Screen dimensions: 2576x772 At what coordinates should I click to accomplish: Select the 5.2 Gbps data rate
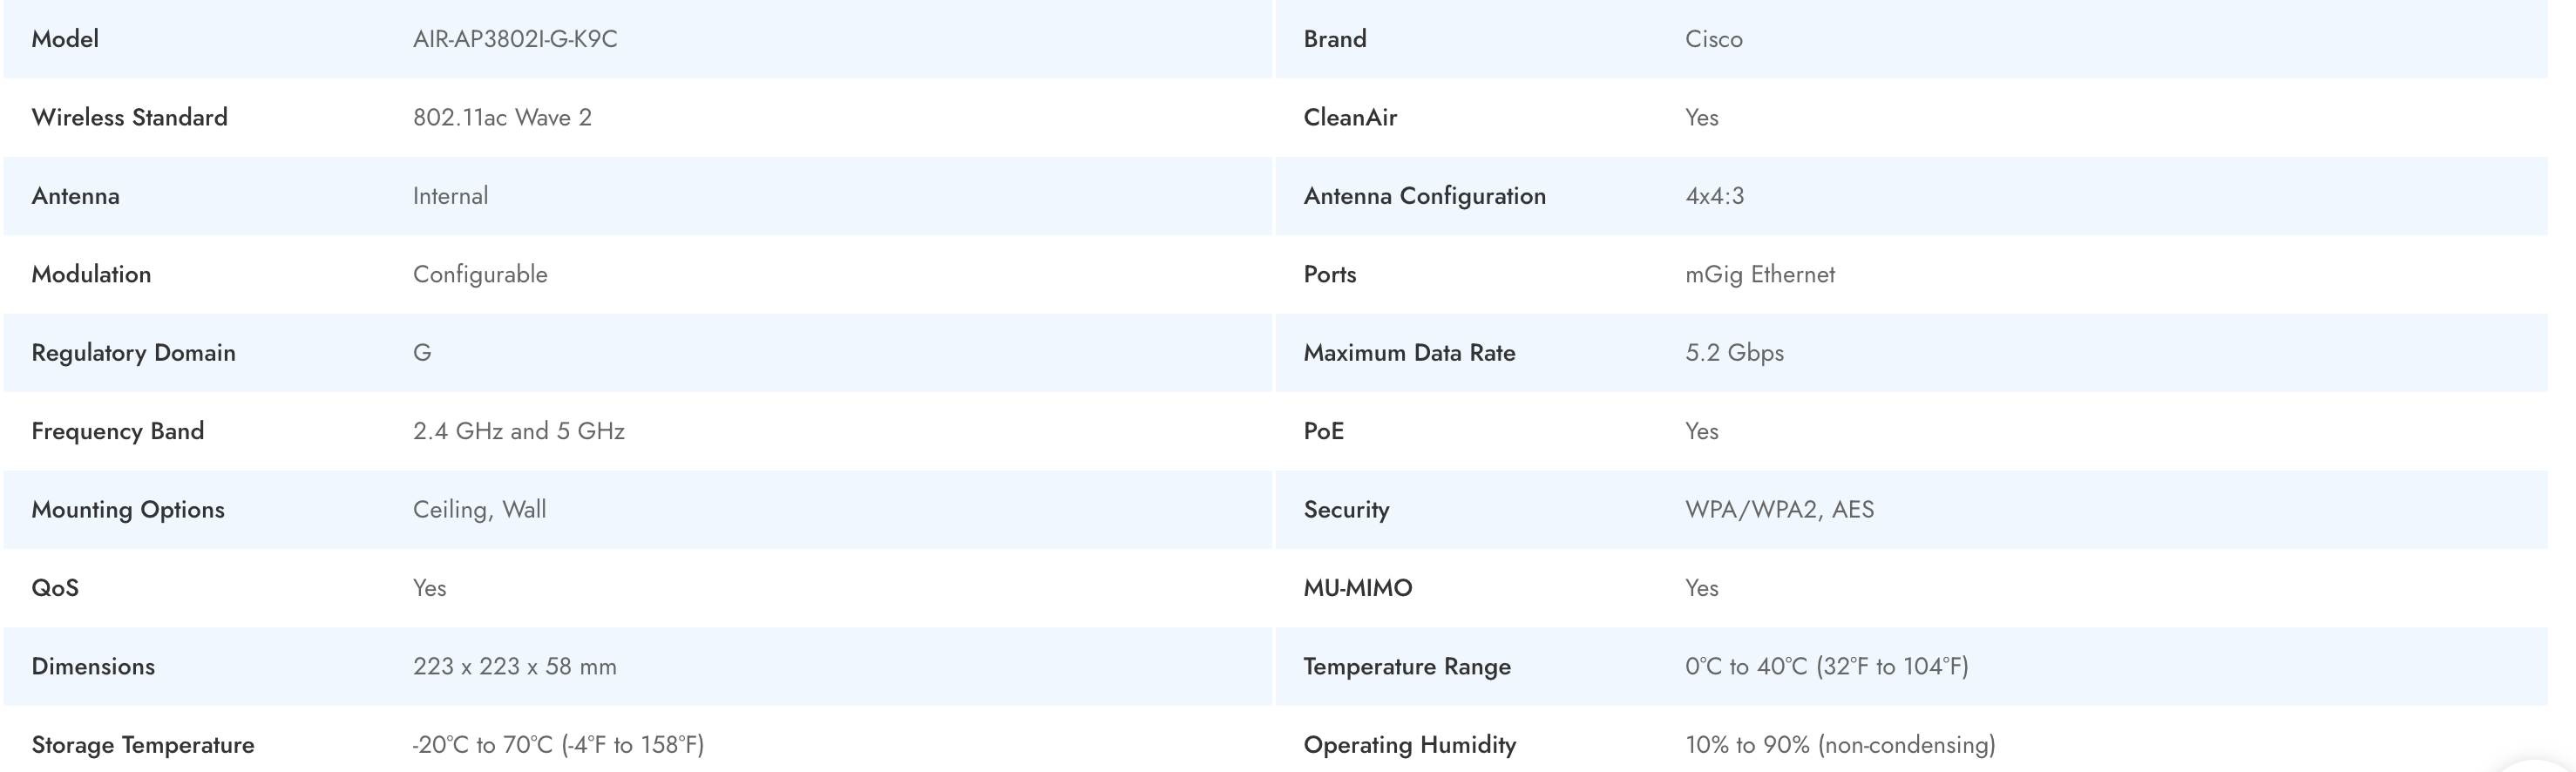(x=1734, y=353)
